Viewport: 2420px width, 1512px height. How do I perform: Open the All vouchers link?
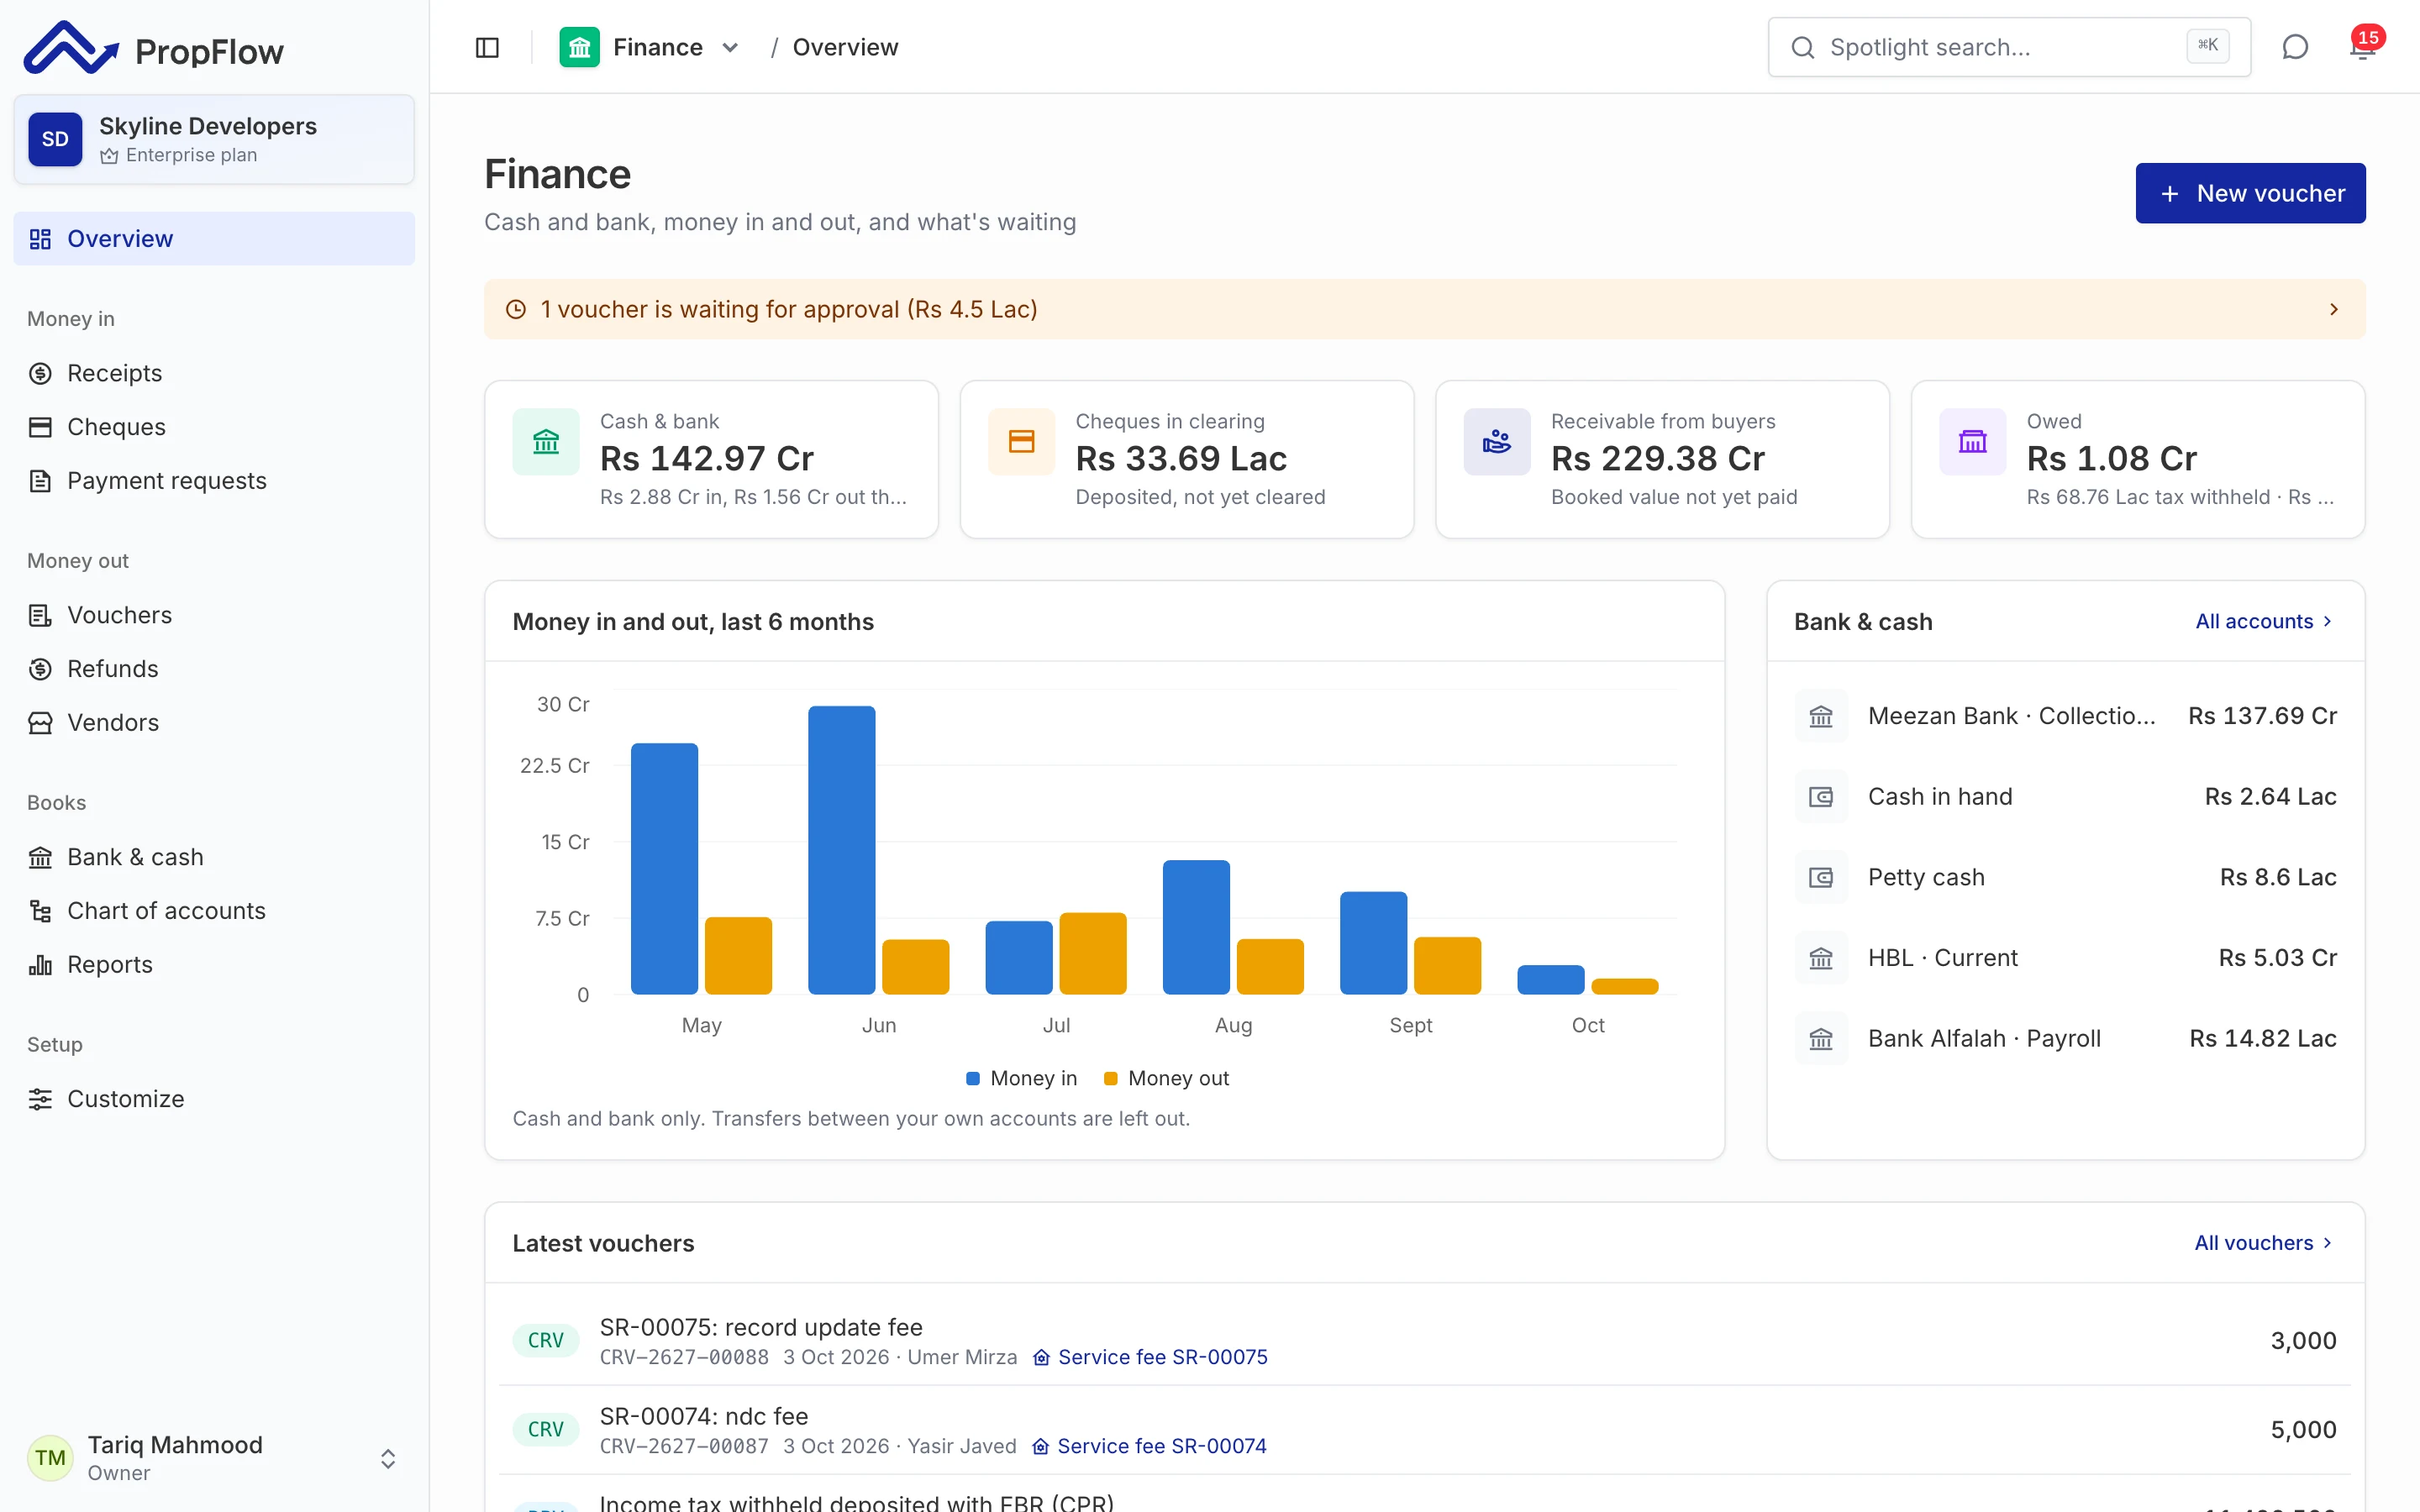2264,1243
